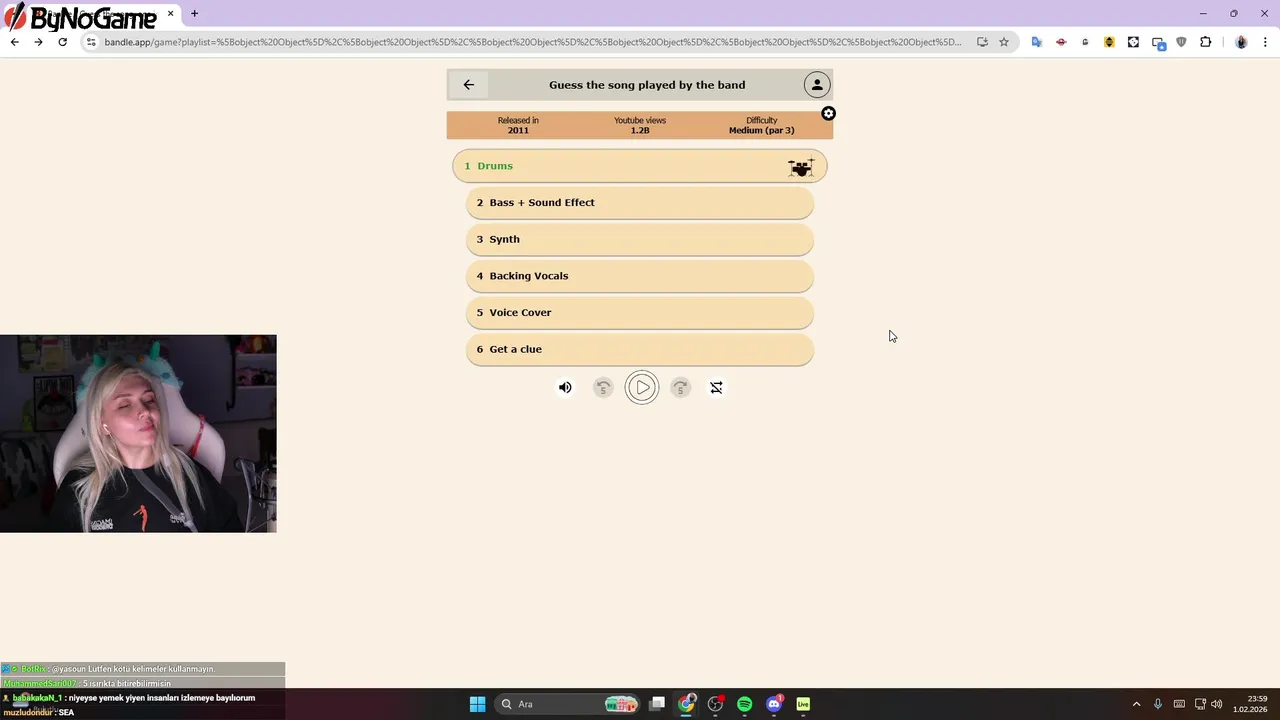Viewport: 1280px width, 720px height.
Task: Go back with browser back arrow
Action: 14,42
